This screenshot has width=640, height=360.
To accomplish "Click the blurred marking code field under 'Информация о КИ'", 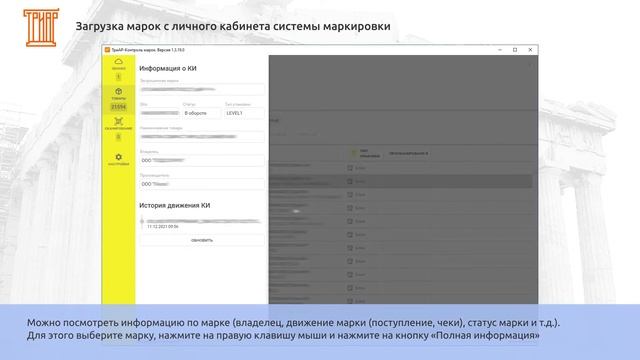I will pyautogui.click(x=202, y=89).
